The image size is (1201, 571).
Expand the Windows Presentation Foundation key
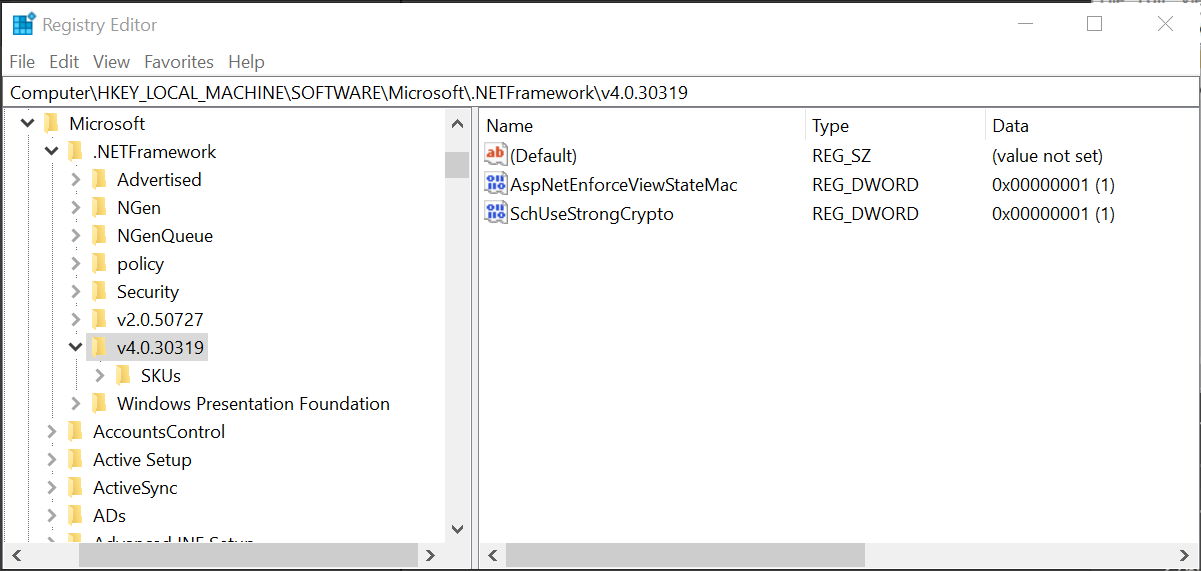click(x=75, y=404)
